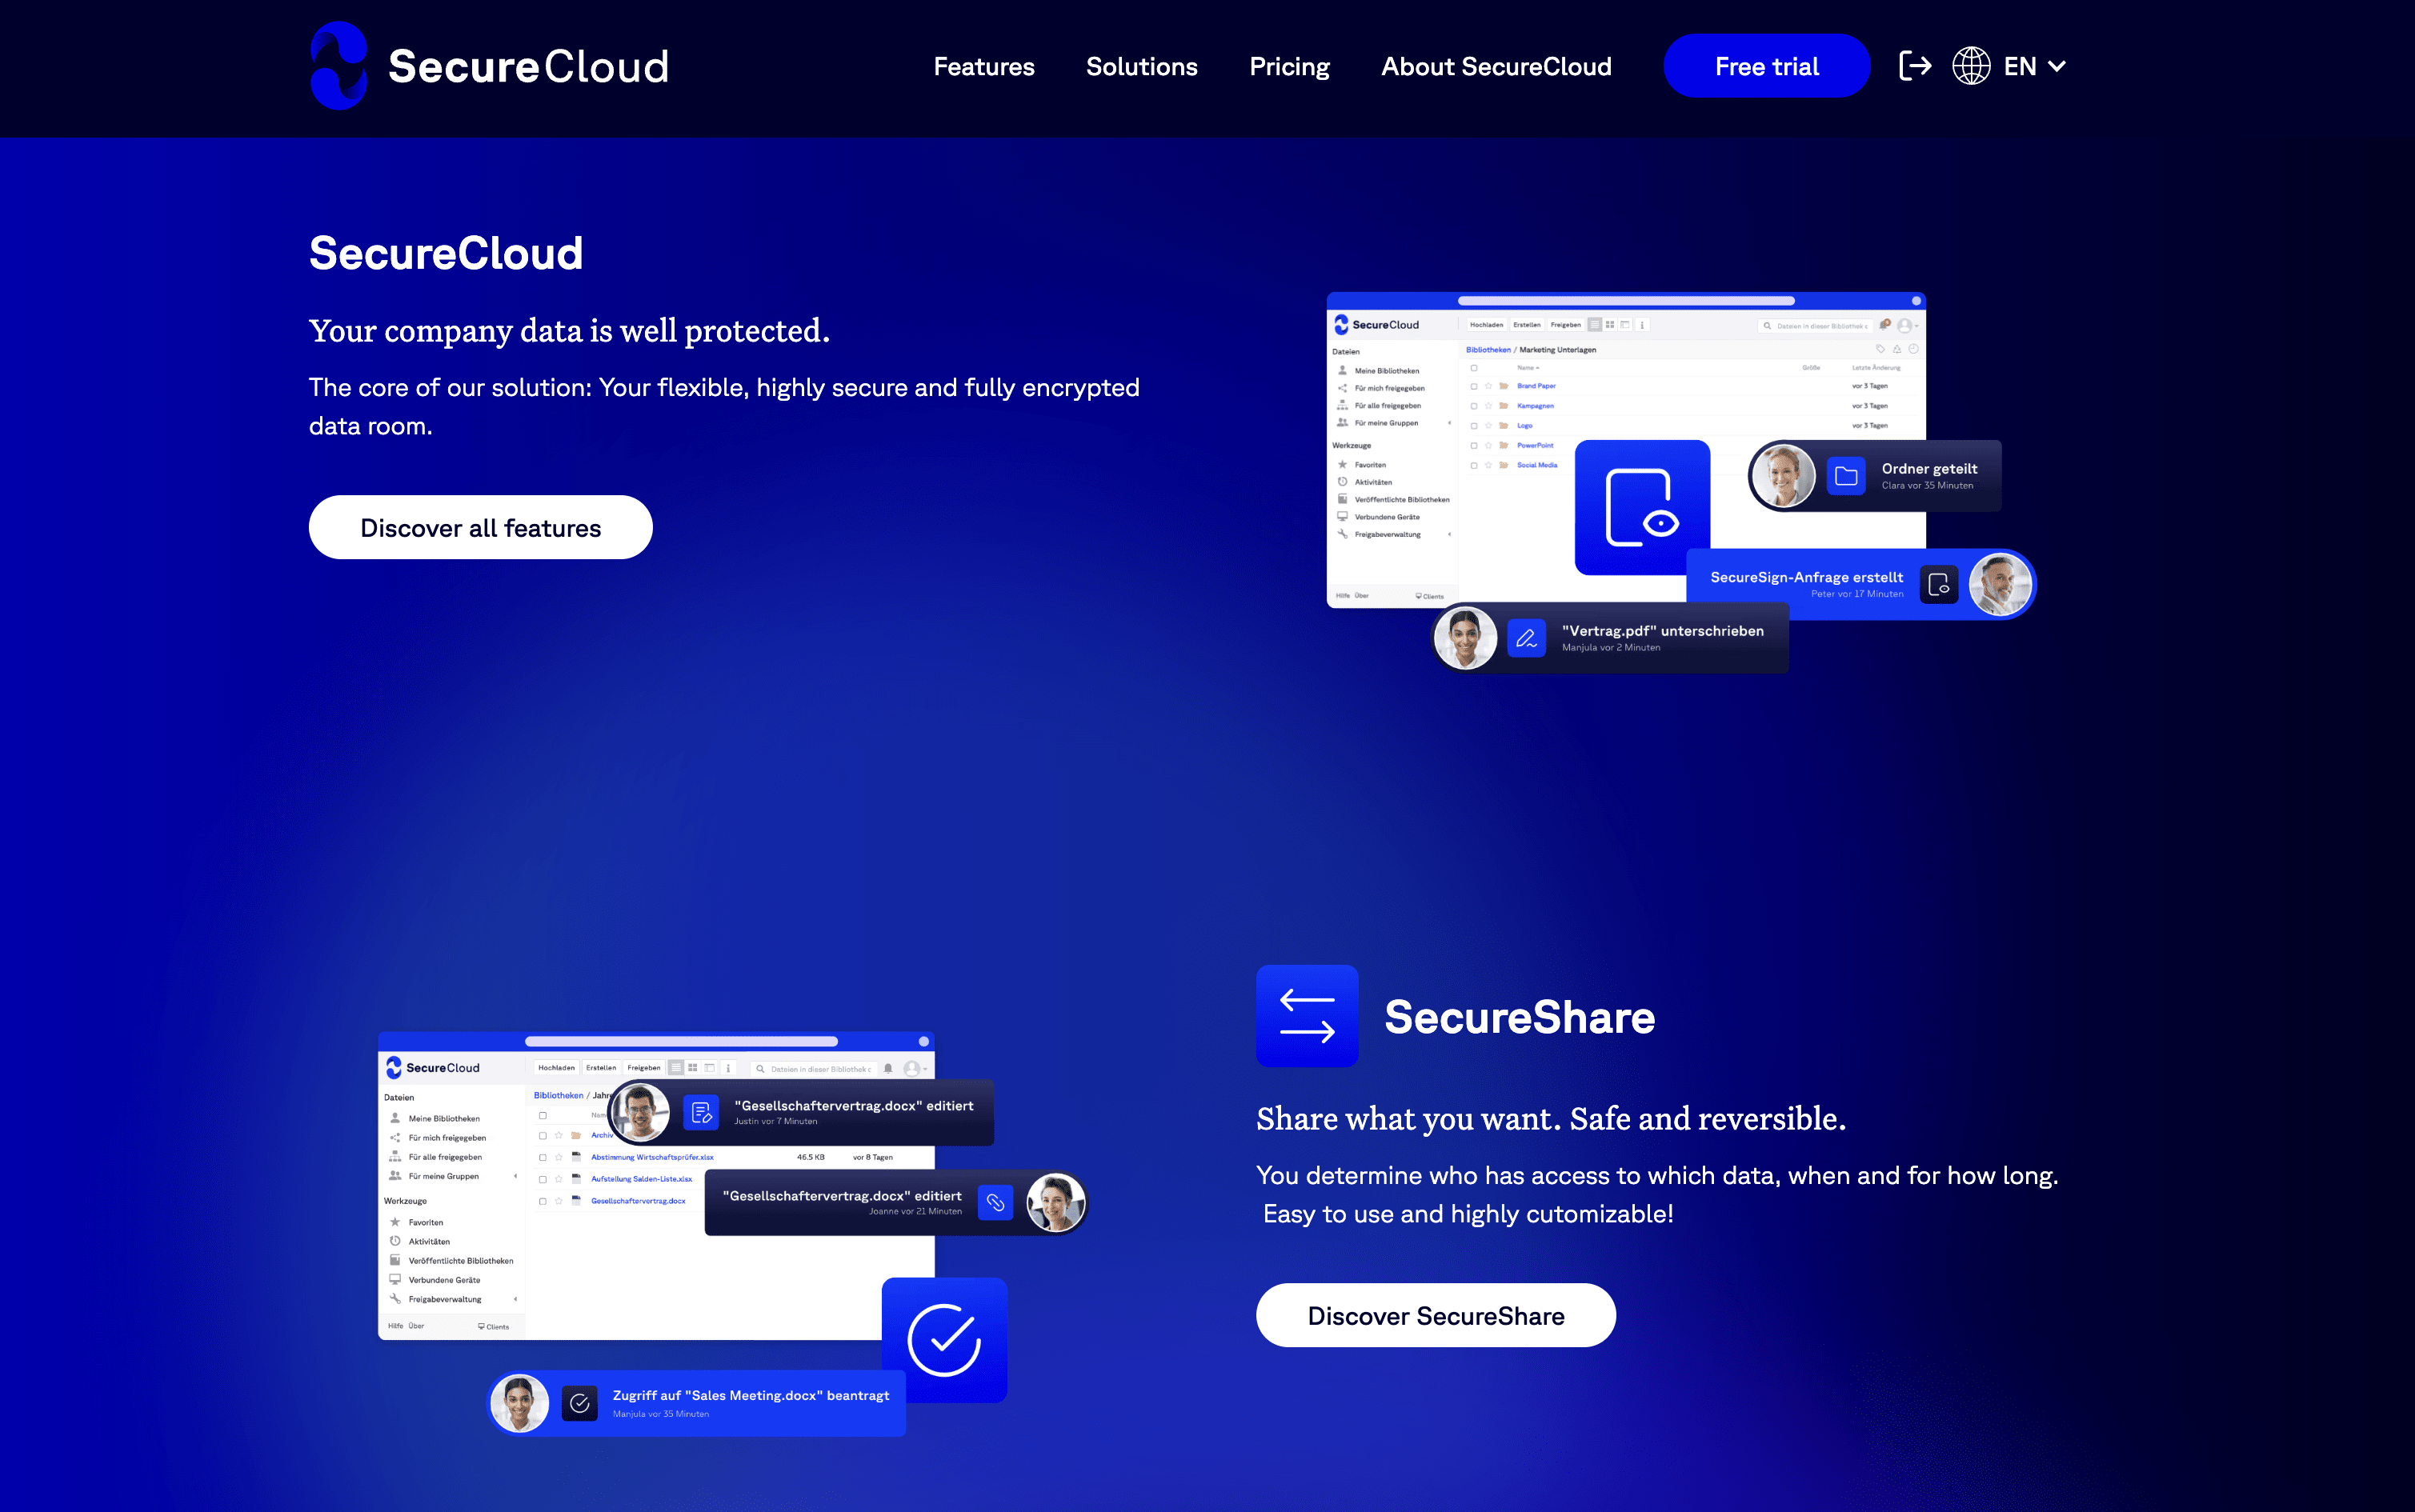Open the About SecureCloud menu
This screenshot has width=2415, height=1512.
pyautogui.click(x=1496, y=66)
